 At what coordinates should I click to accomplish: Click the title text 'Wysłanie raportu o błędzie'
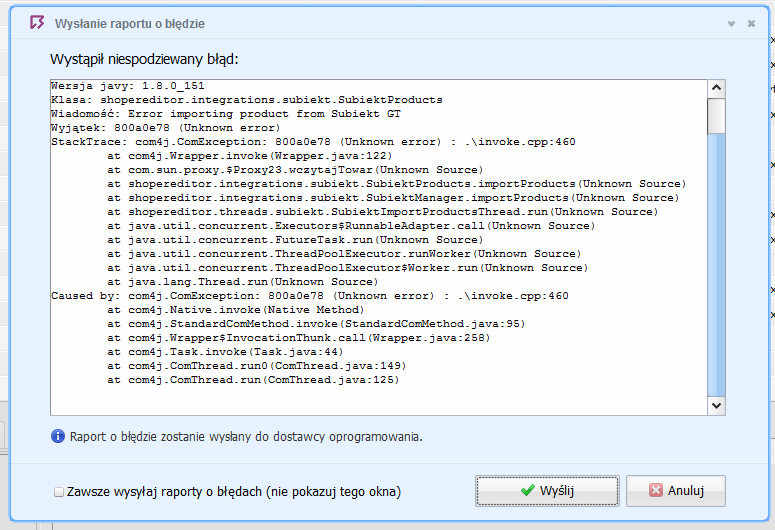coord(129,24)
